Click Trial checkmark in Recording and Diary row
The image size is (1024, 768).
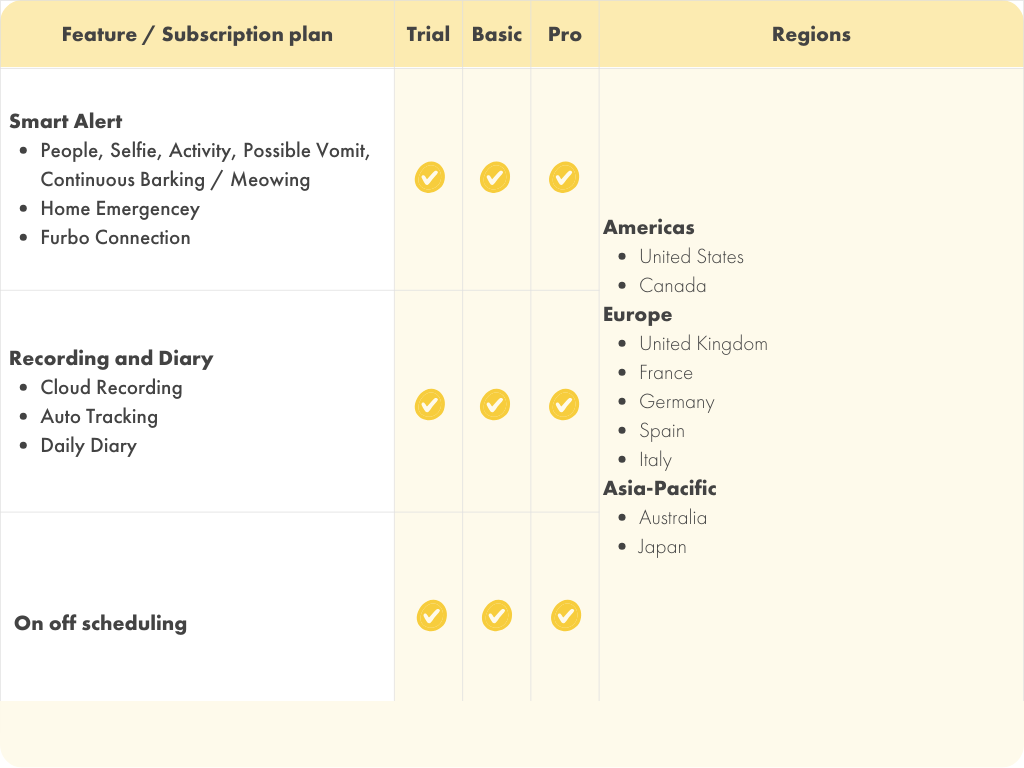click(x=430, y=404)
